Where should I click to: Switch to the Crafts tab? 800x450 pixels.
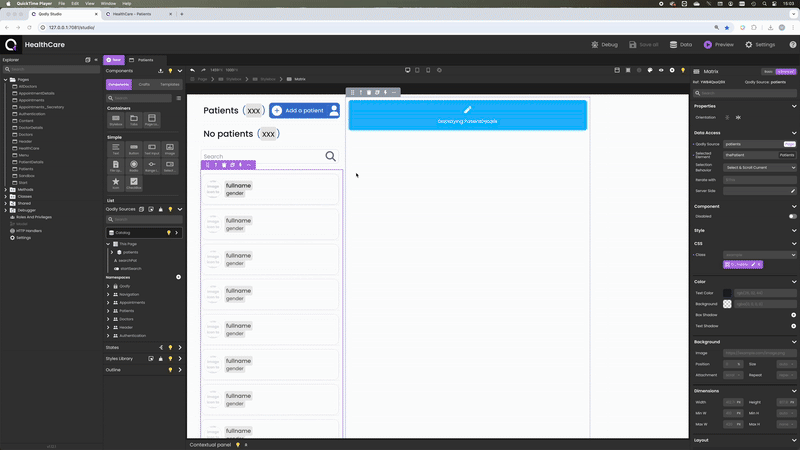(x=144, y=85)
